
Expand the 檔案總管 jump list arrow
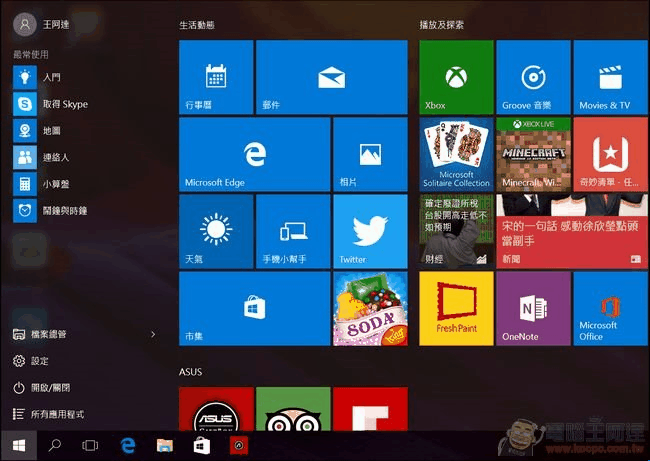[x=153, y=334]
